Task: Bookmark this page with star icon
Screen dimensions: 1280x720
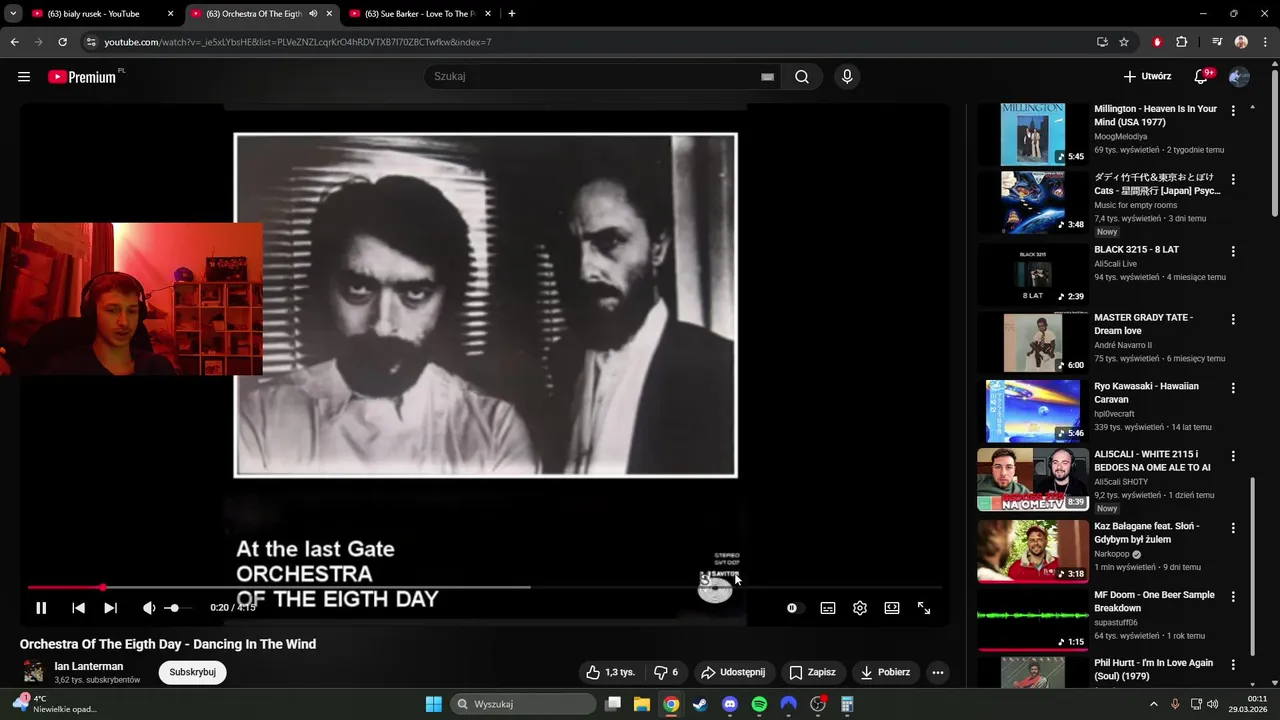Action: coord(1124,42)
